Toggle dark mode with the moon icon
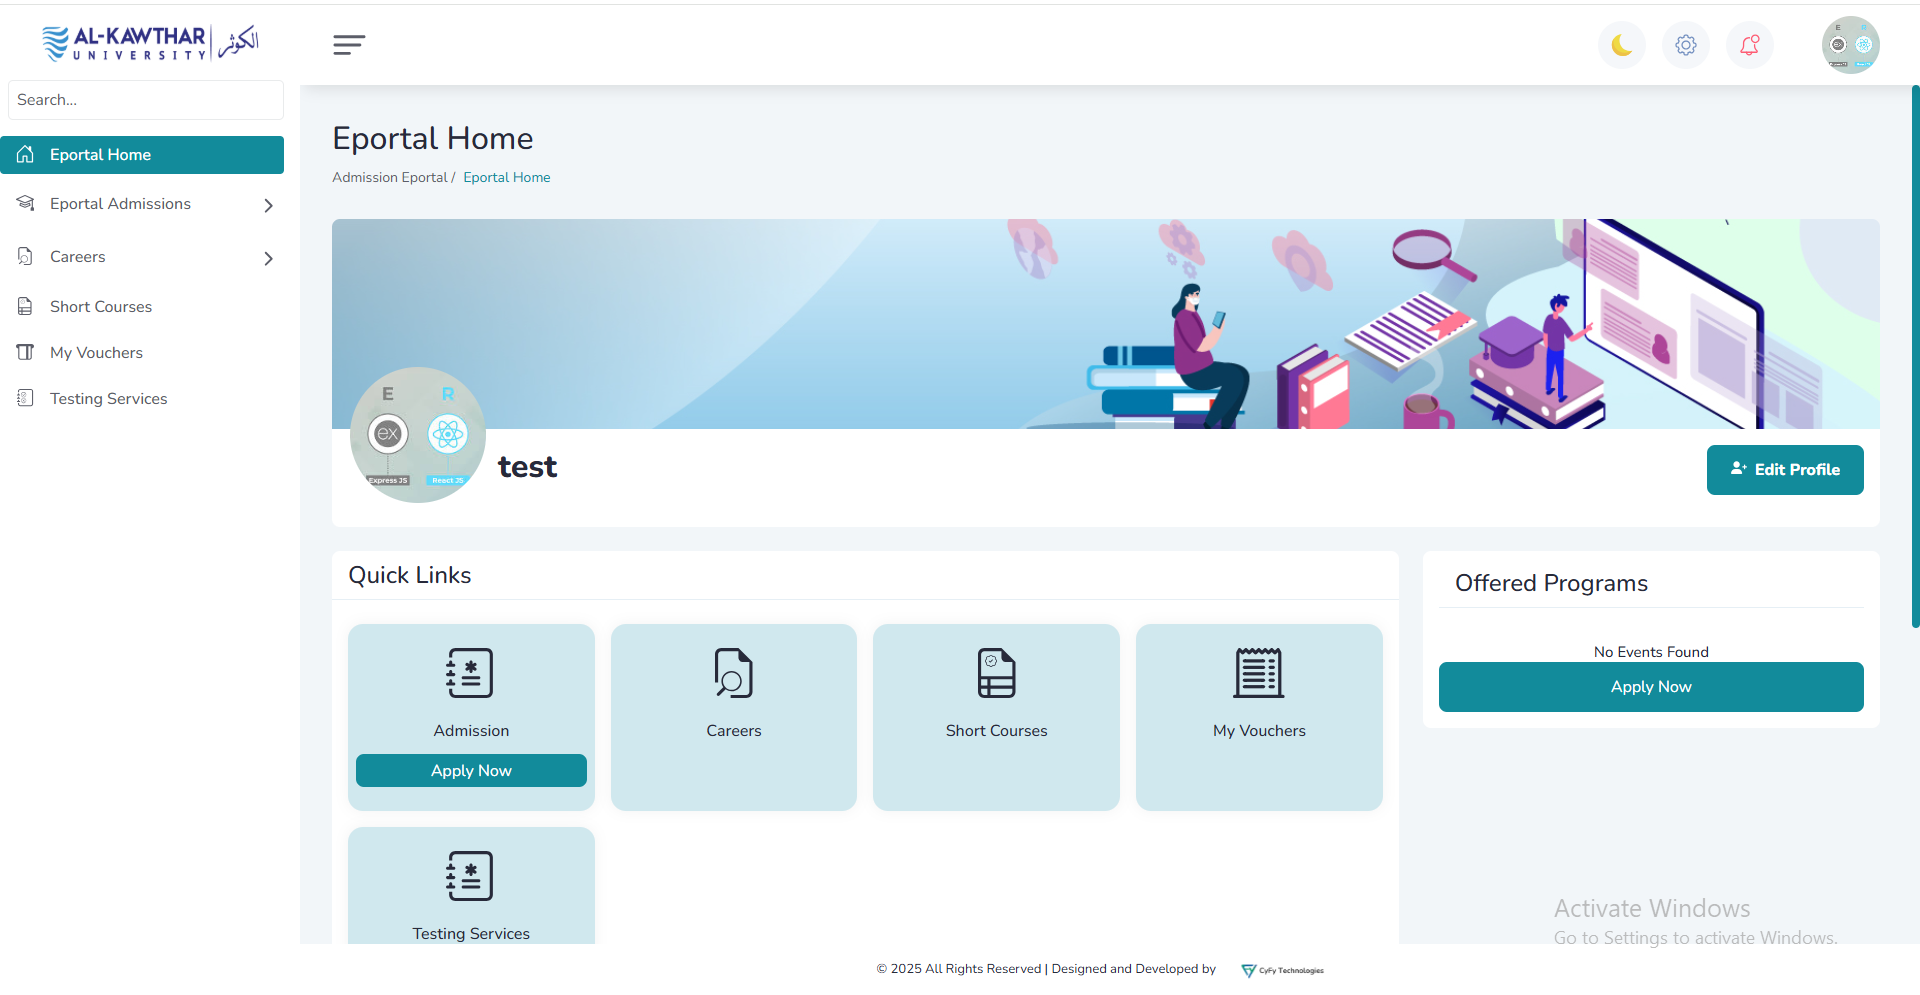This screenshot has height=995, width=1920. [1621, 45]
